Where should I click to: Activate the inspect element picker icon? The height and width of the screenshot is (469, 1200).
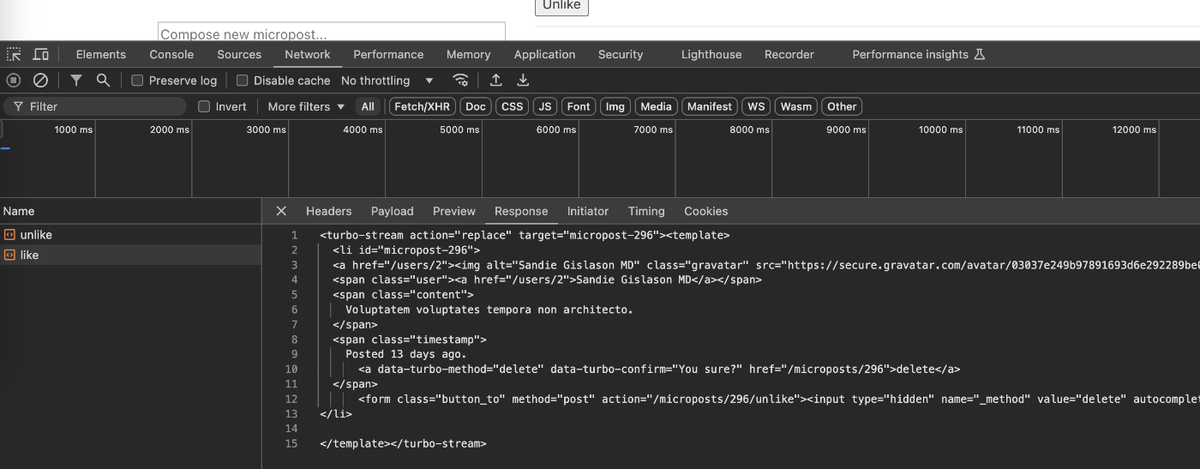14,55
